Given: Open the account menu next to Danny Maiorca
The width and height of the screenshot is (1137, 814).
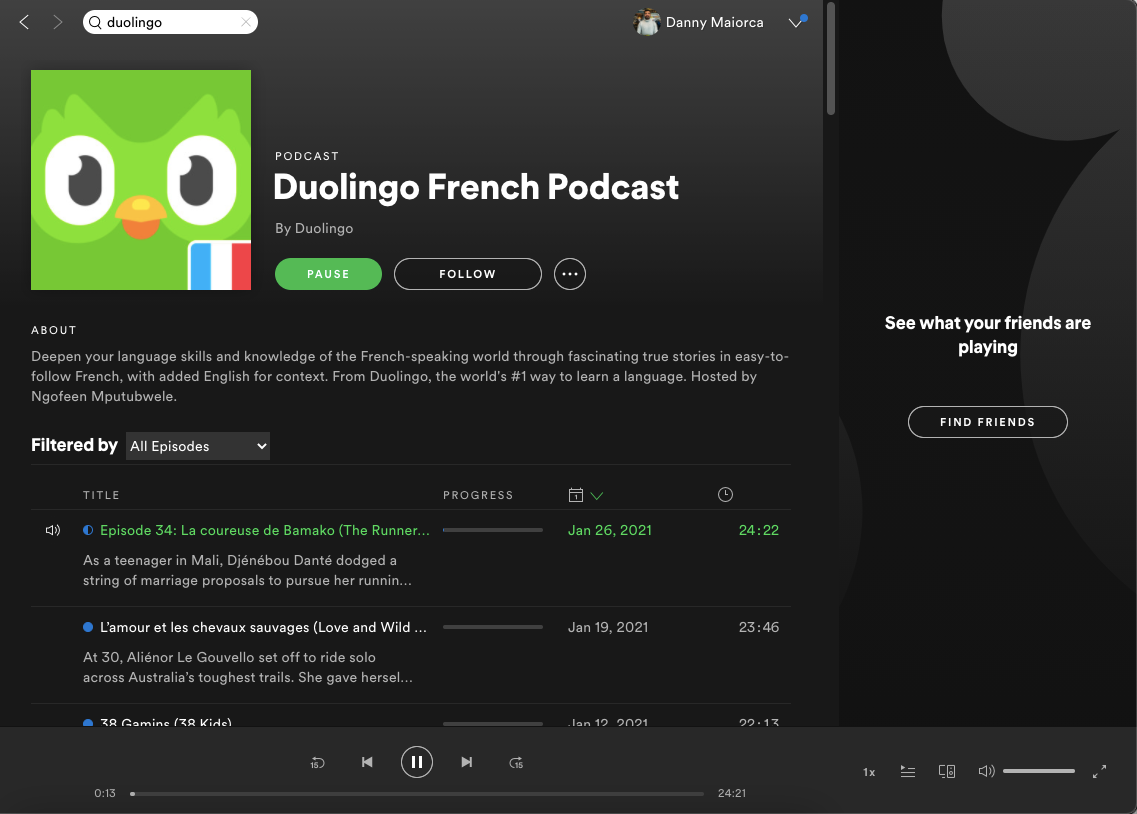Looking at the screenshot, I should tap(797, 22).
